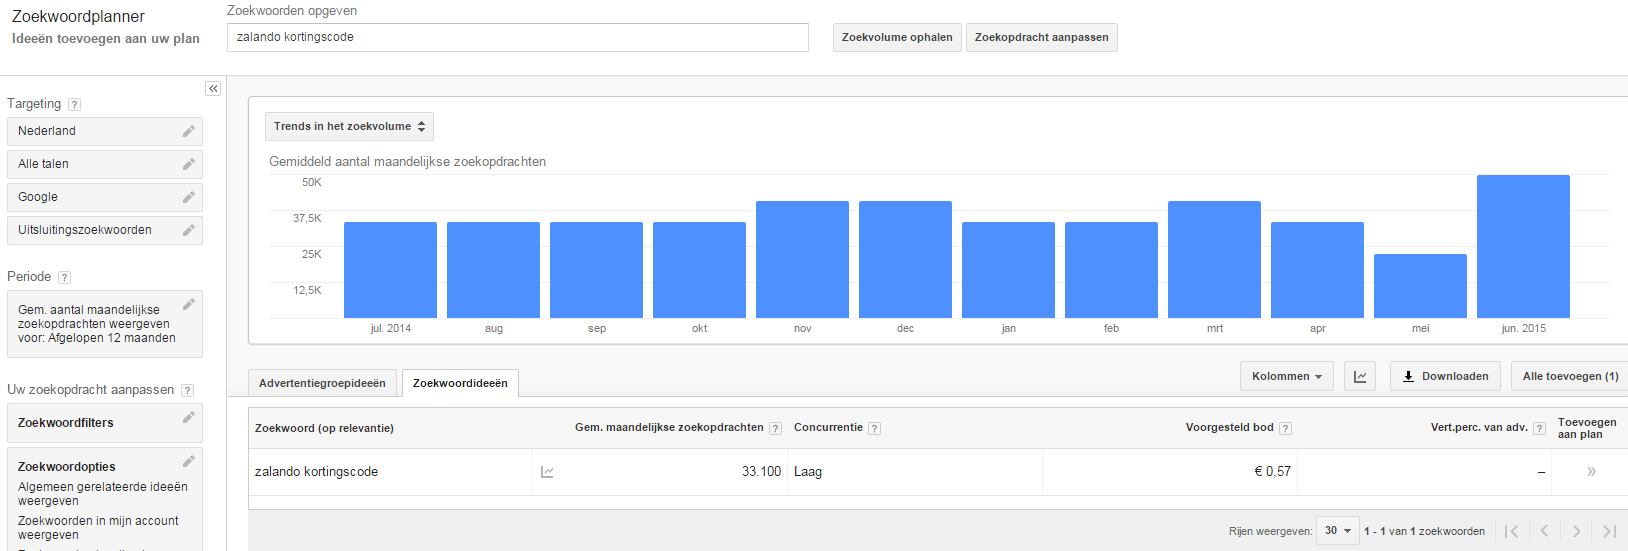Open Trends in het zoekvolume dropdown
Screen dimensions: 1628x551
point(349,126)
